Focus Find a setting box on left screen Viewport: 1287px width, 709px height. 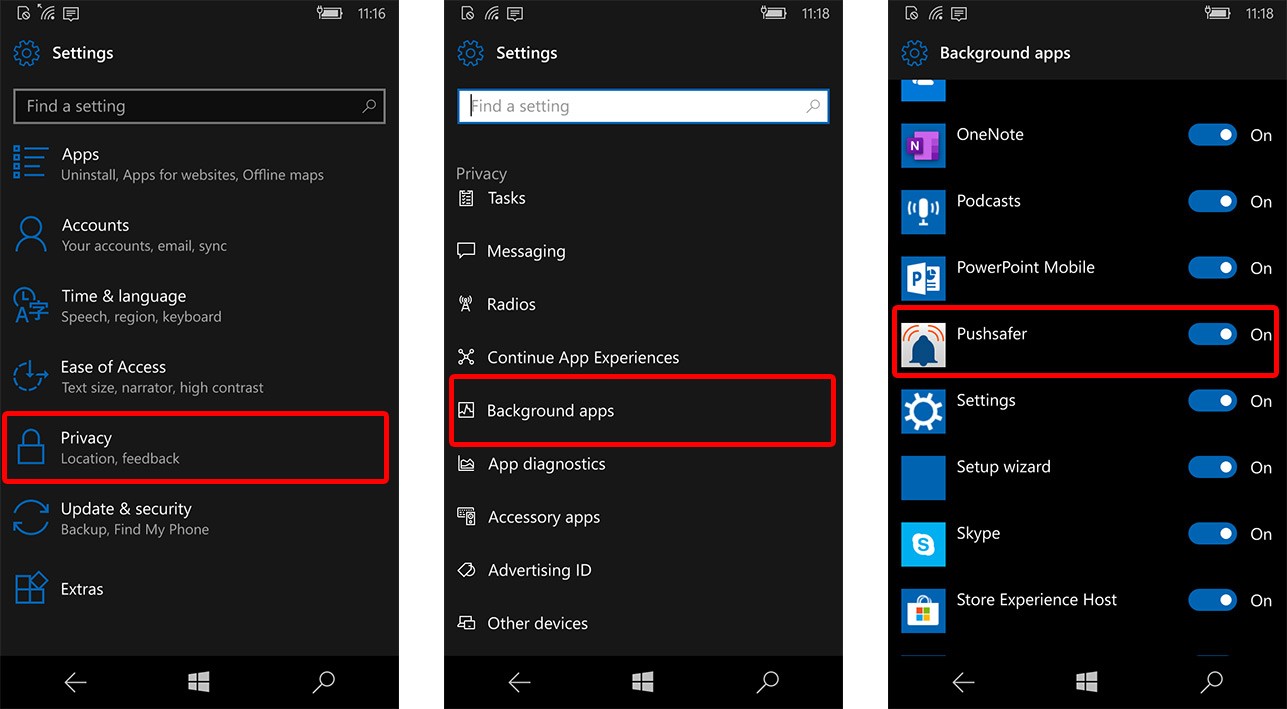click(x=199, y=106)
